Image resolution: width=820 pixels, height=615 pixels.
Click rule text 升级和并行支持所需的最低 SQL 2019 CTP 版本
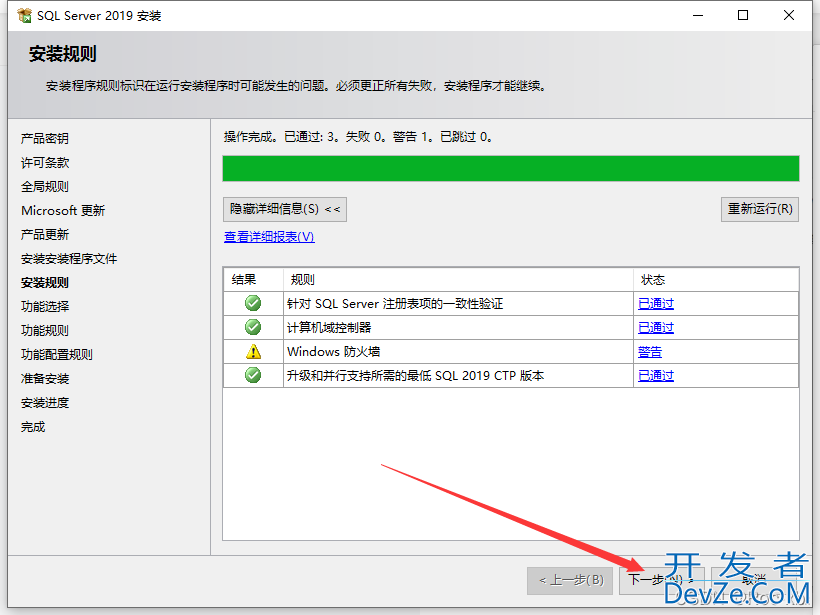pos(416,376)
